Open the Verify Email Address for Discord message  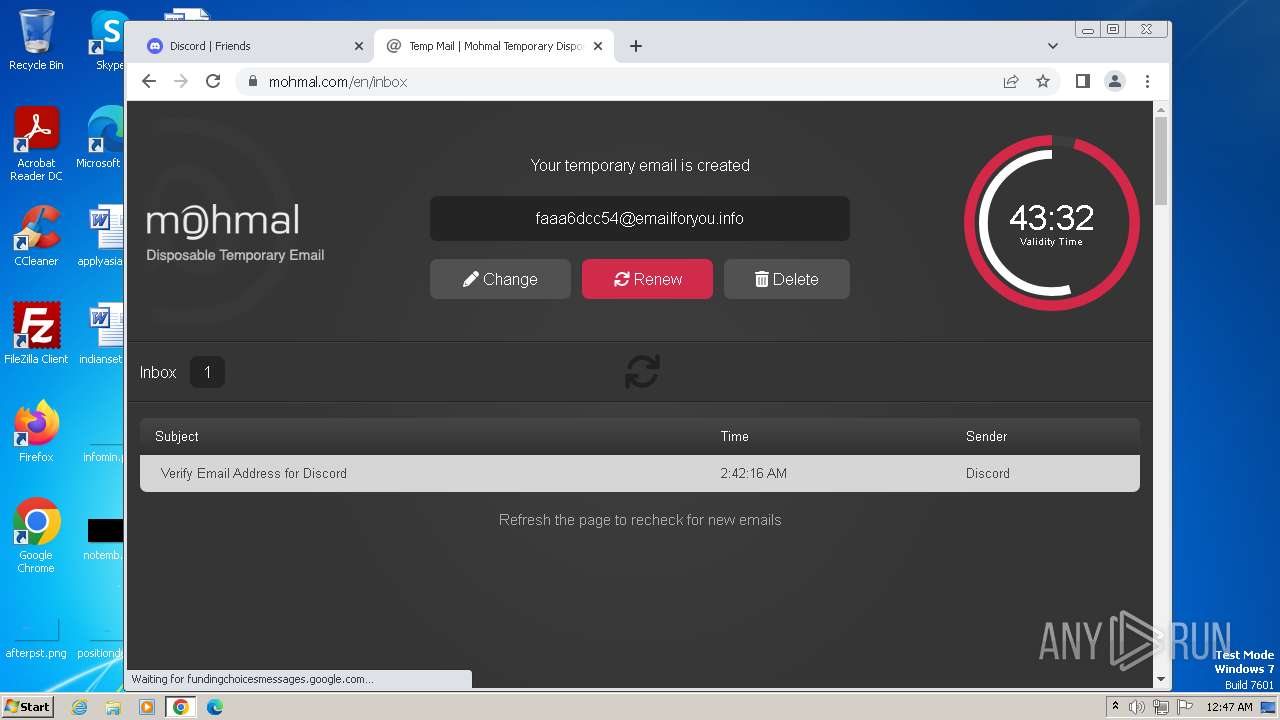[640, 473]
